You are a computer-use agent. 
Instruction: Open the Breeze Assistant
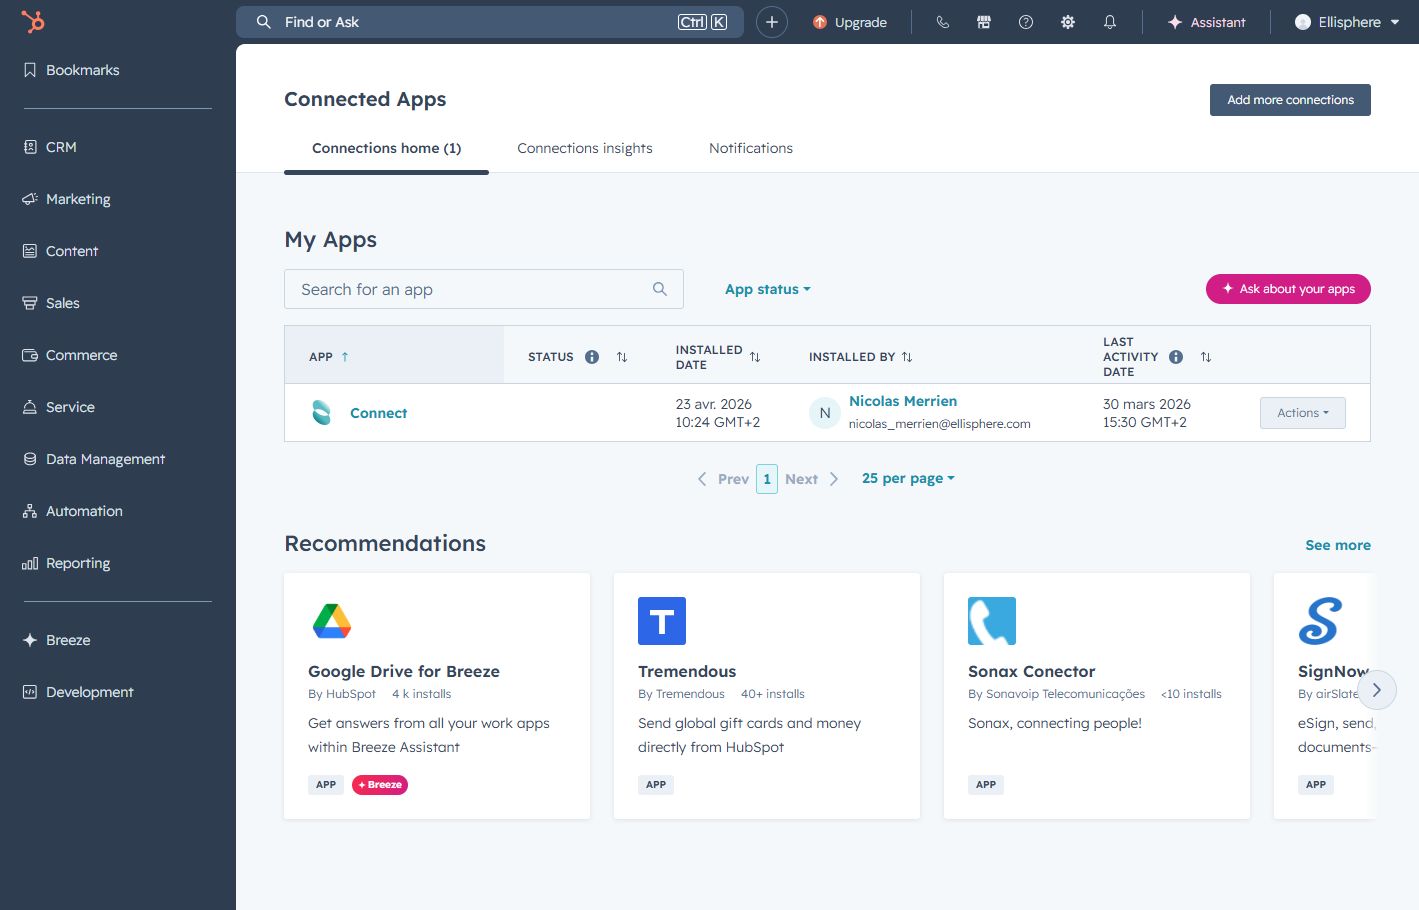[1207, 22]
